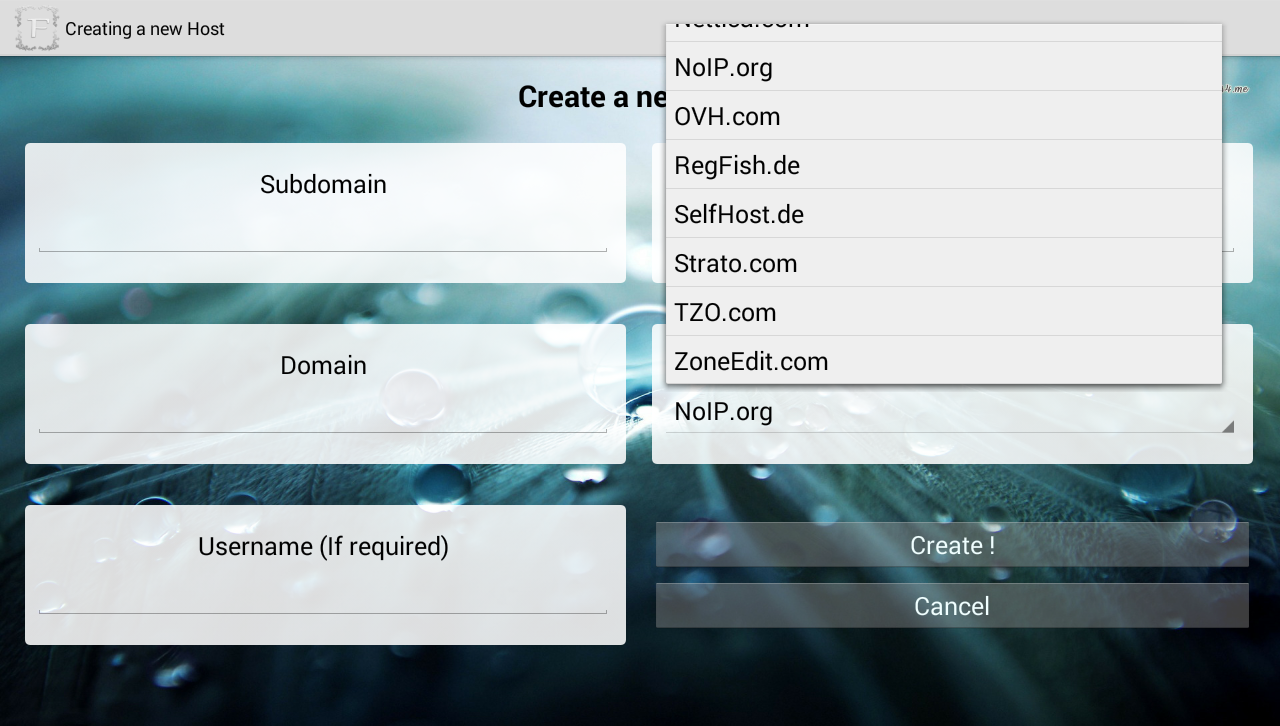This screenshot has width=1280, height=726.
Task: Click the Subdomain card panel
Action: pos(323,213)
